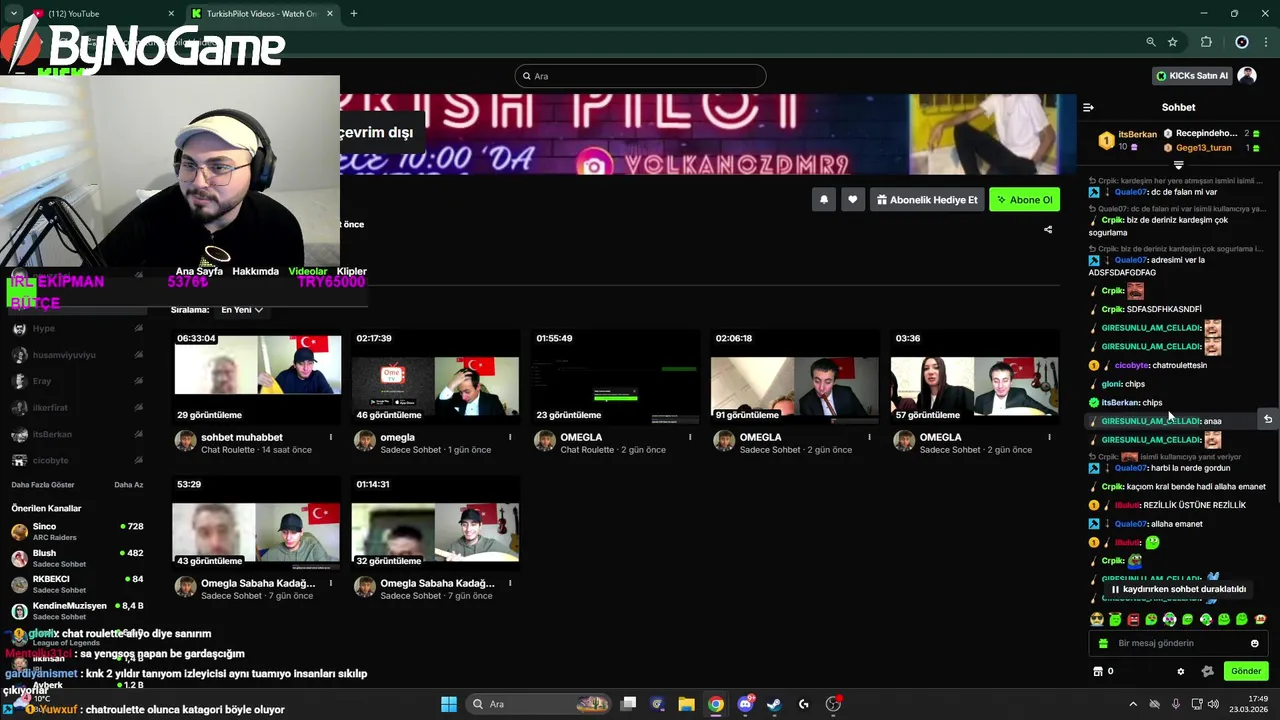Click Chrome zoom magnifier icon in address bar
1280x720 pixels.
pyautogui.click(x=1151, y=42)
